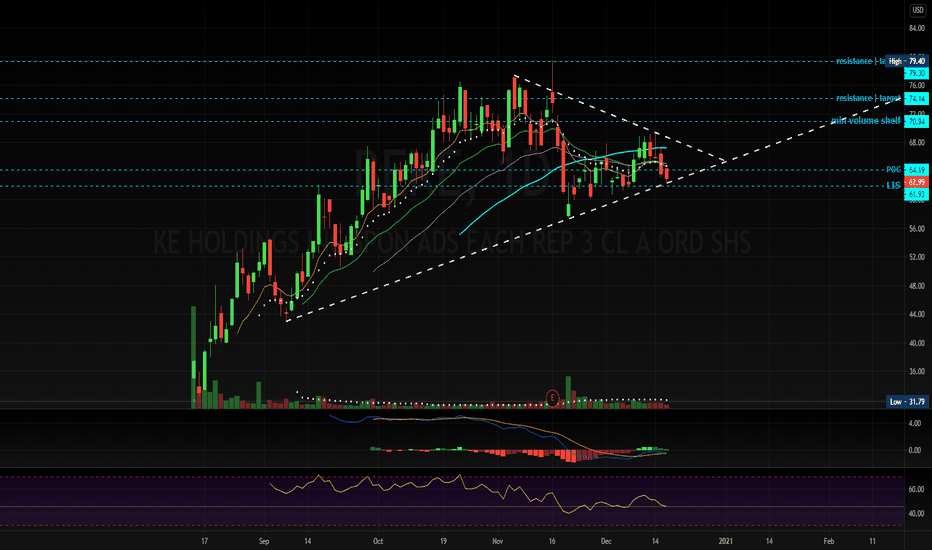Click the 61.93 LIS price tag
This screenshot has height=550, width=932.
(916, 194)
